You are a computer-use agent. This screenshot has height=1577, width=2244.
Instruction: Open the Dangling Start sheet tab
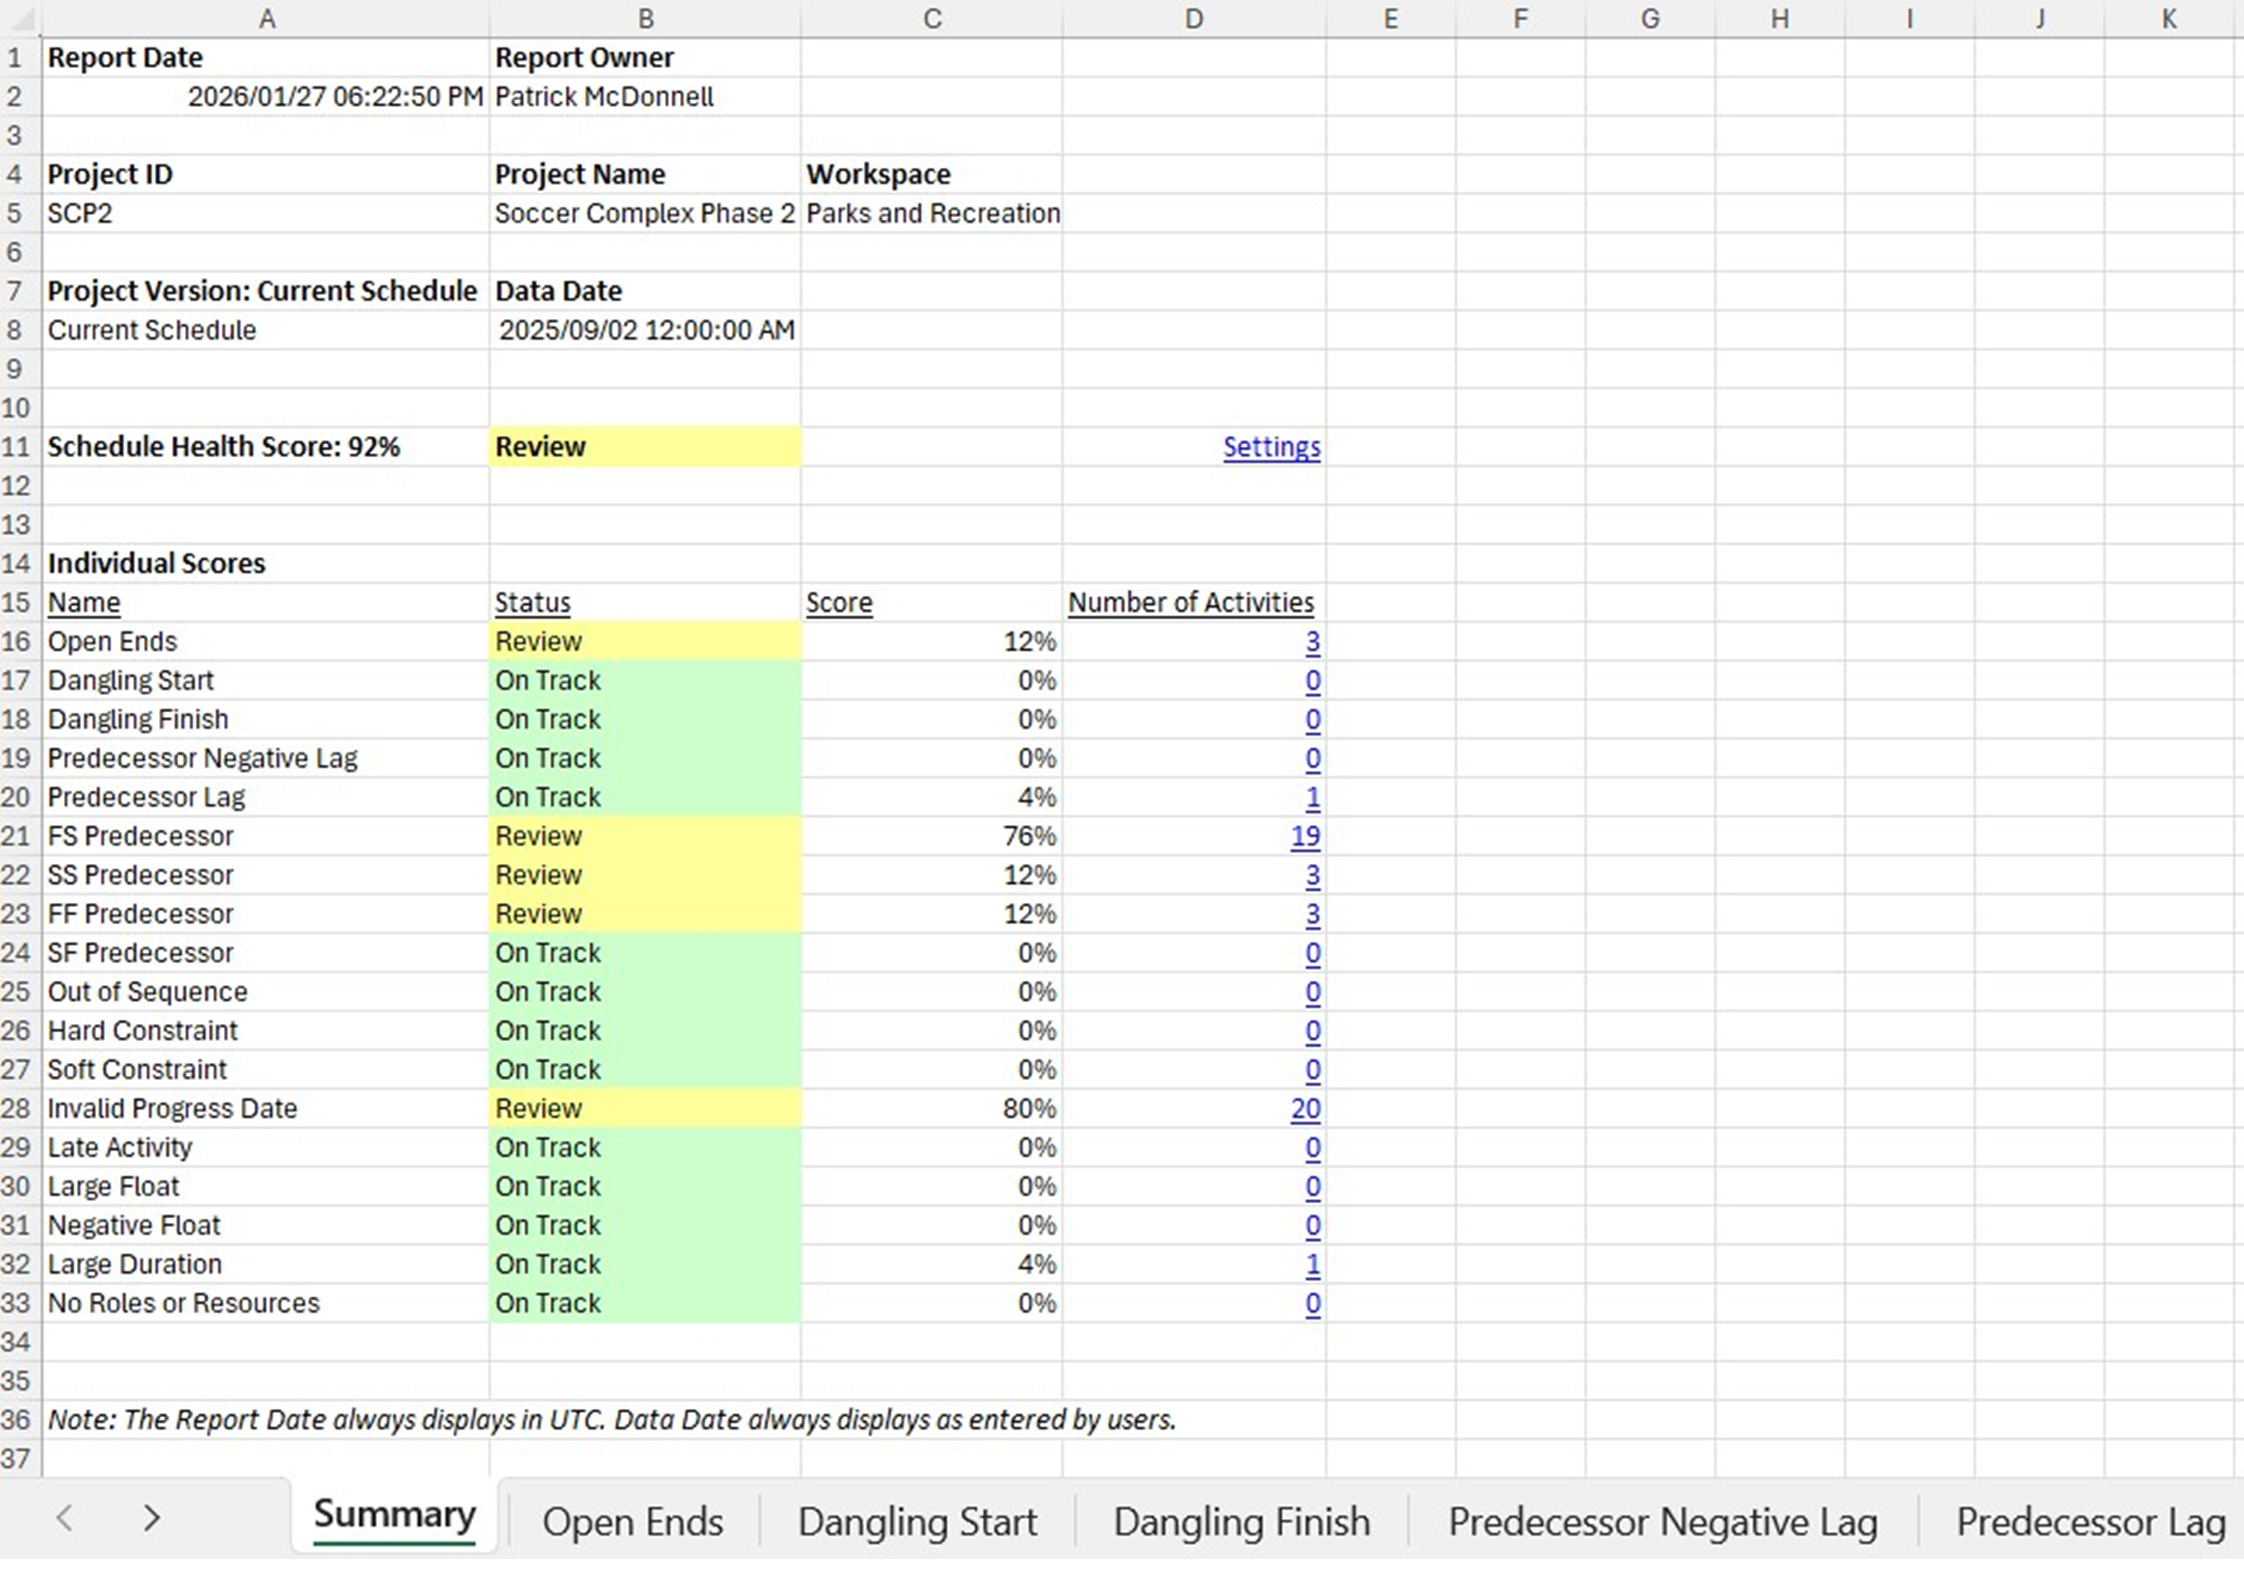click(x=917, y=1522)
